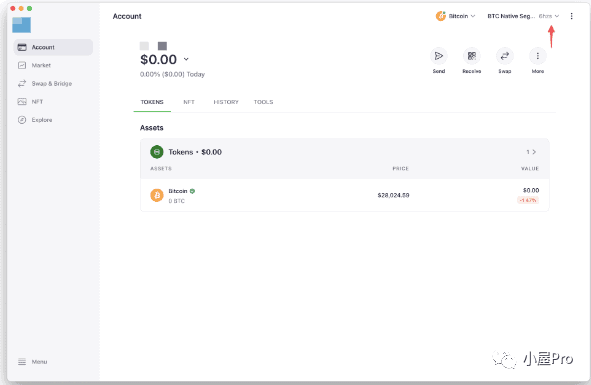591x385 pixels.
Task: Click the light gray square above balance
Action: [144, 46]
